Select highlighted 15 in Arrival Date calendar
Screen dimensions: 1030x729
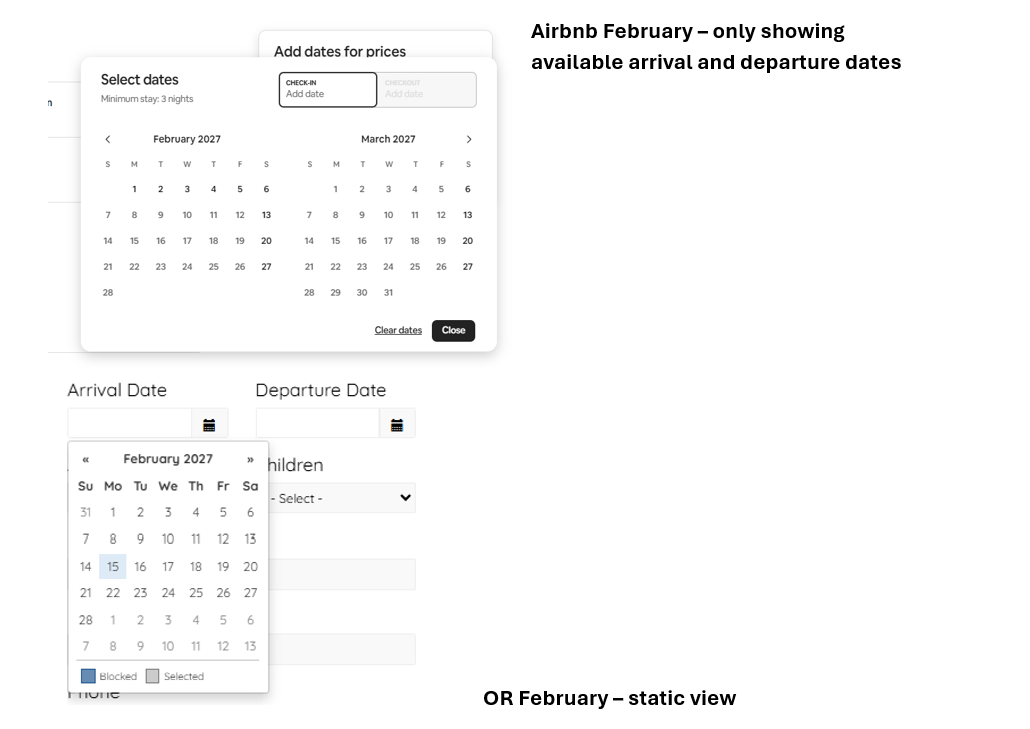click(113, 567)
